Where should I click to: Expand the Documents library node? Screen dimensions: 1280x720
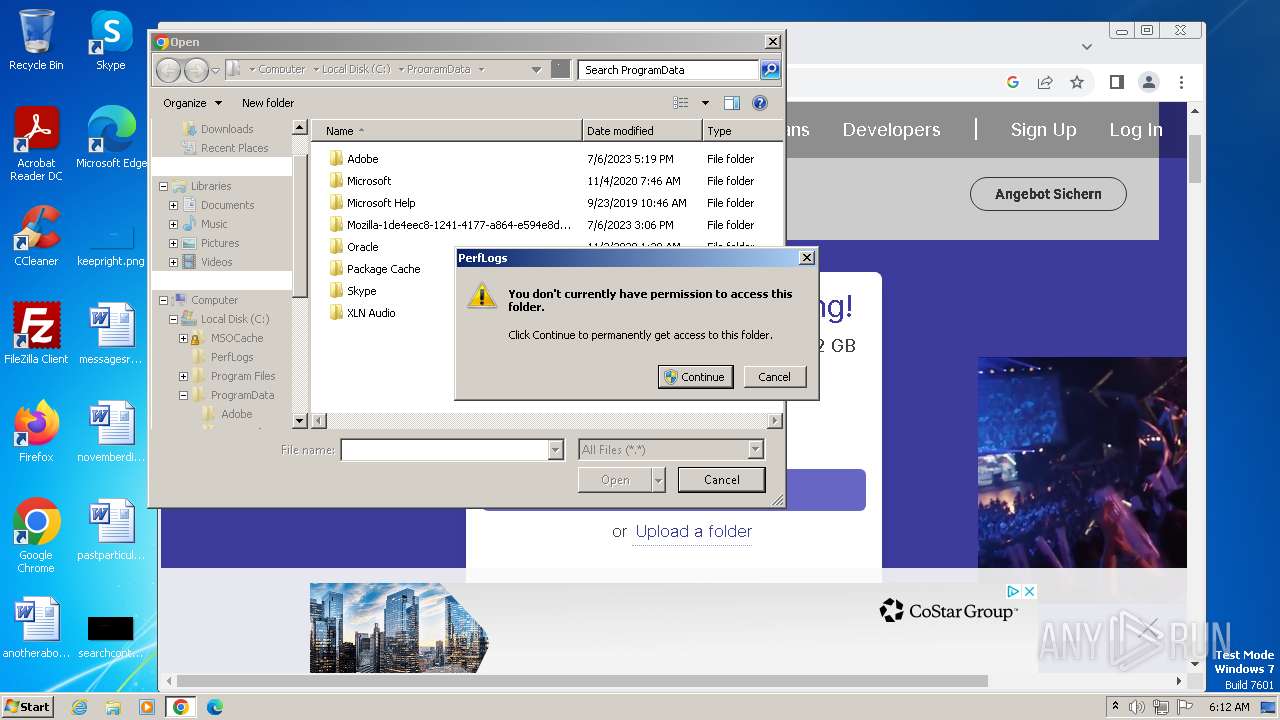pos(173,205)
